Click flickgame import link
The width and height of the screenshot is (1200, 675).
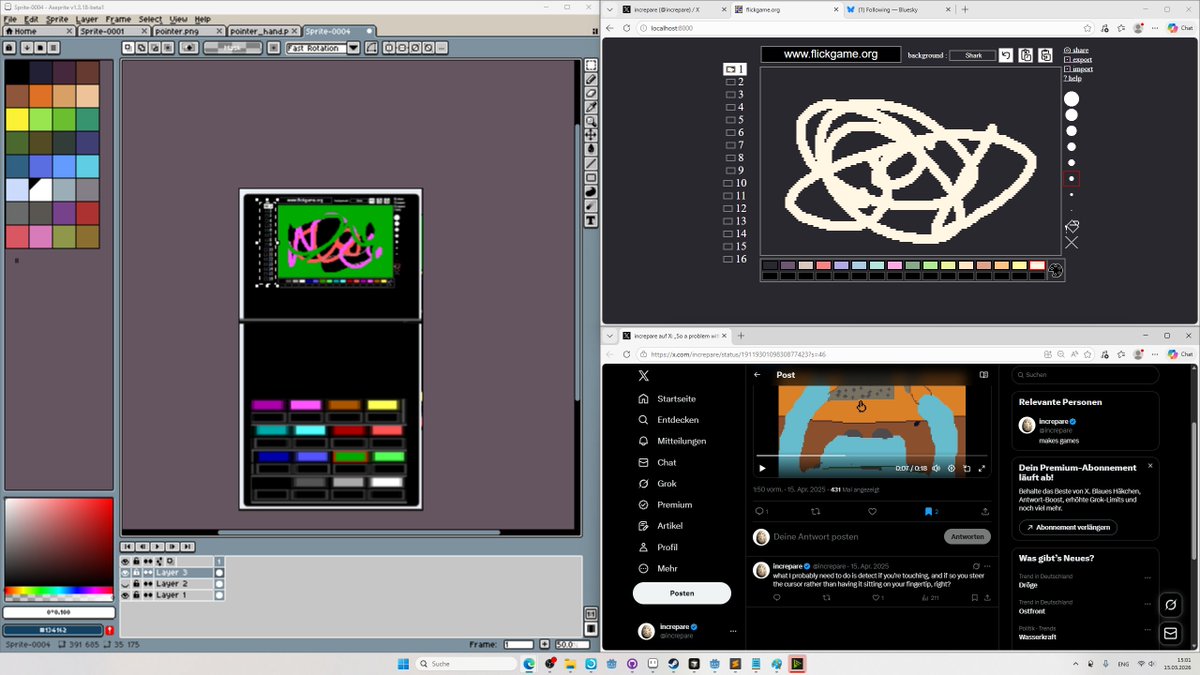click(1078, 68)
